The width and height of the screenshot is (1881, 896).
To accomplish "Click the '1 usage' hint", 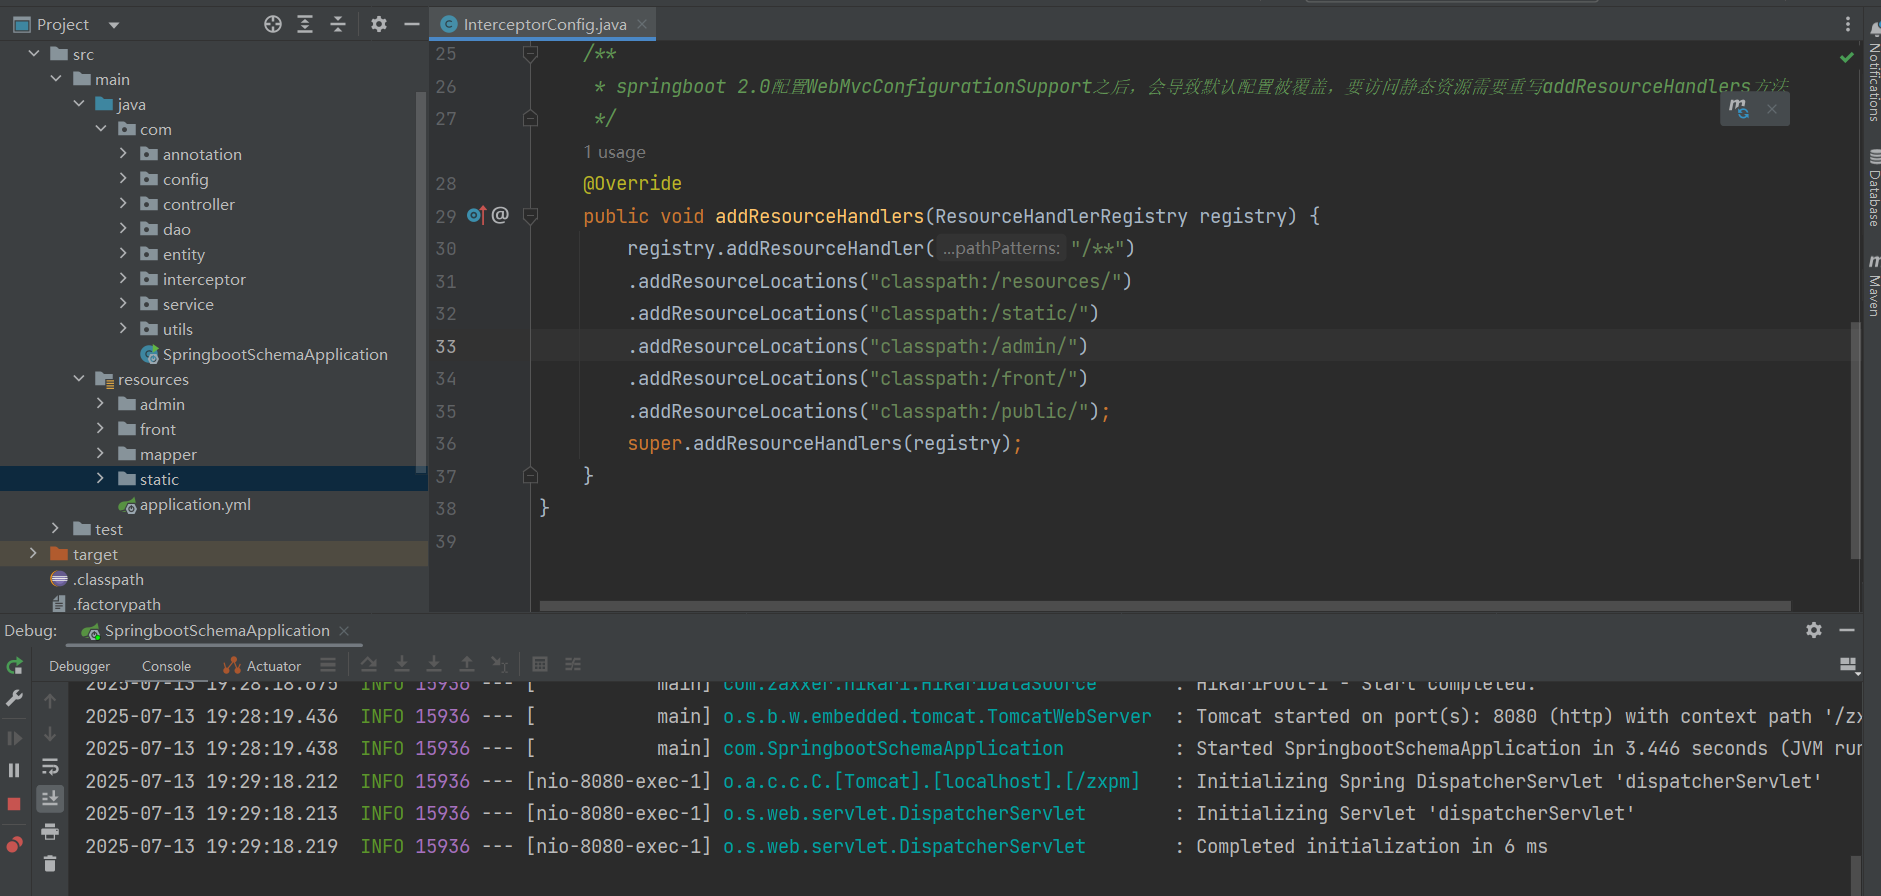I will tap(614, 152).
